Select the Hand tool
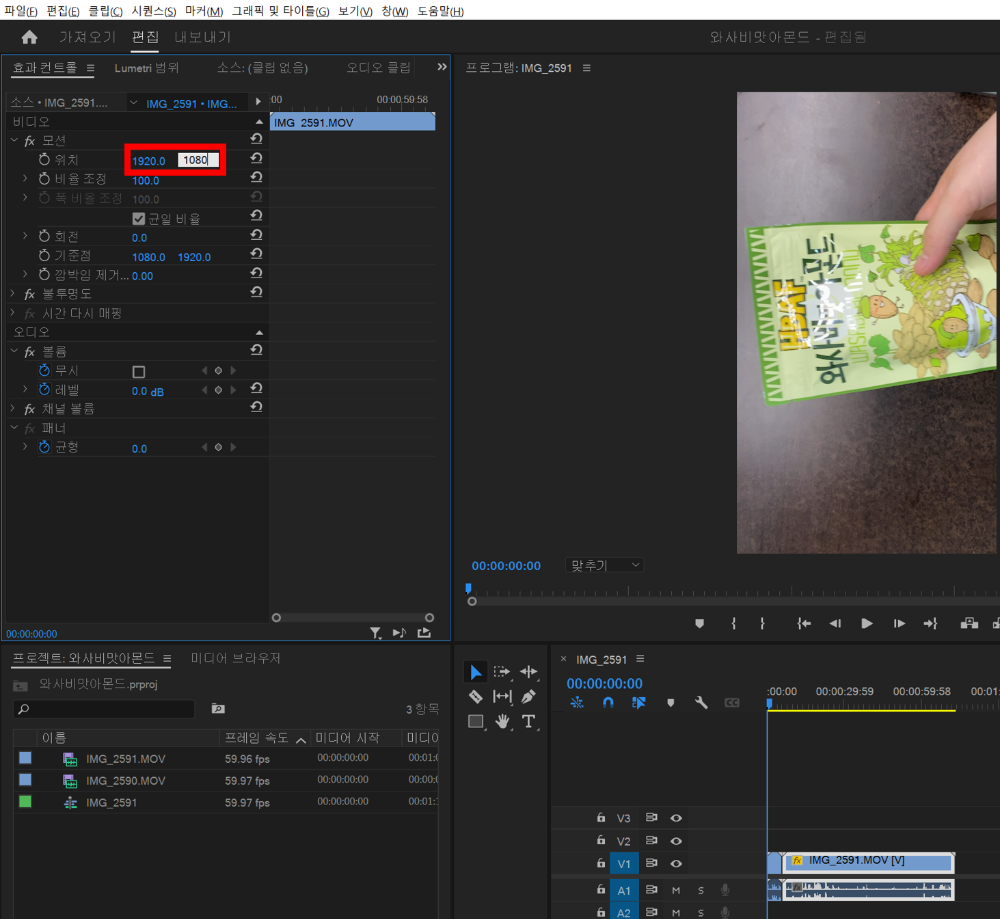This screenshot has height=919, width=1000. [x=503, y=721]
